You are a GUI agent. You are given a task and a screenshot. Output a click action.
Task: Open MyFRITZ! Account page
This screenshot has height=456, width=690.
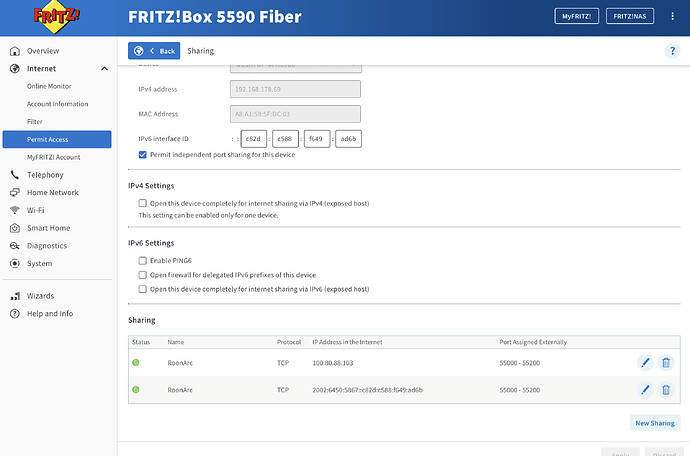click(53, 157)
